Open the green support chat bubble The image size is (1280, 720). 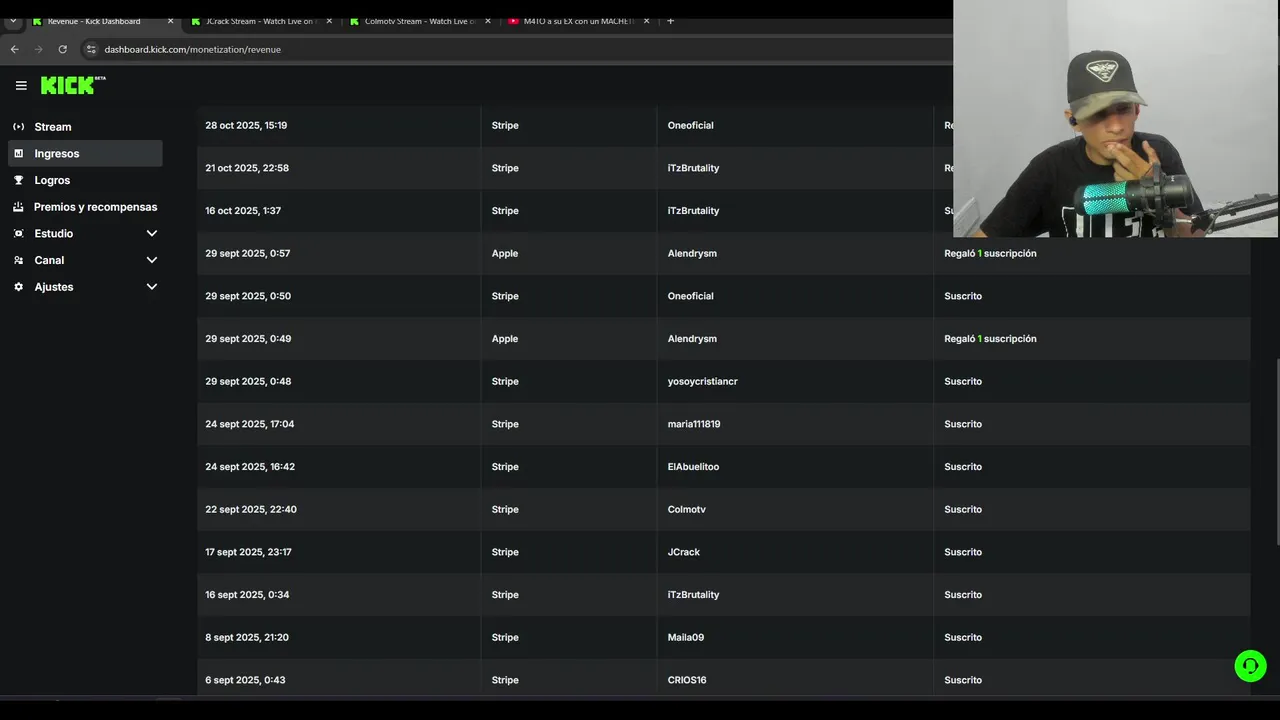(1250, 666)
